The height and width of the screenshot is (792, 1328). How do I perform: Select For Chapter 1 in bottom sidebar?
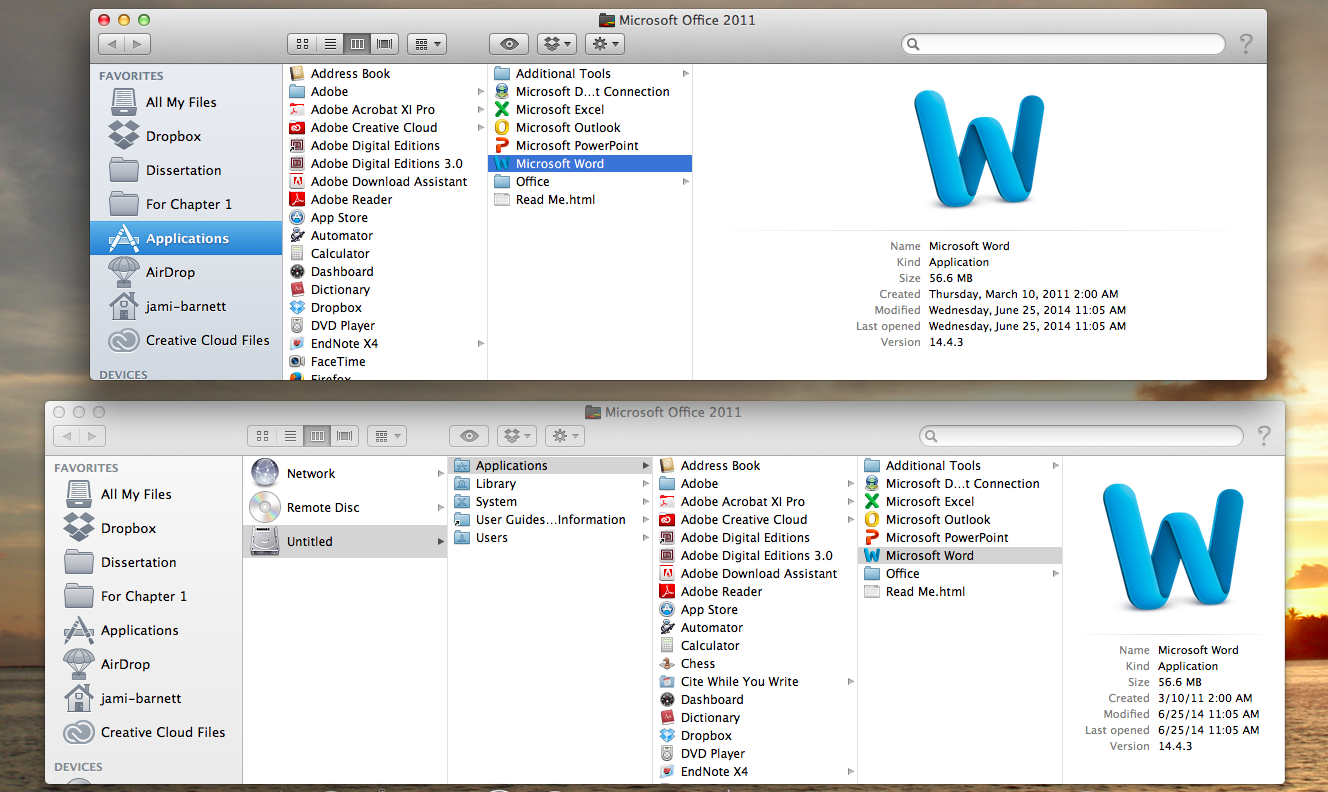(143, 596)
